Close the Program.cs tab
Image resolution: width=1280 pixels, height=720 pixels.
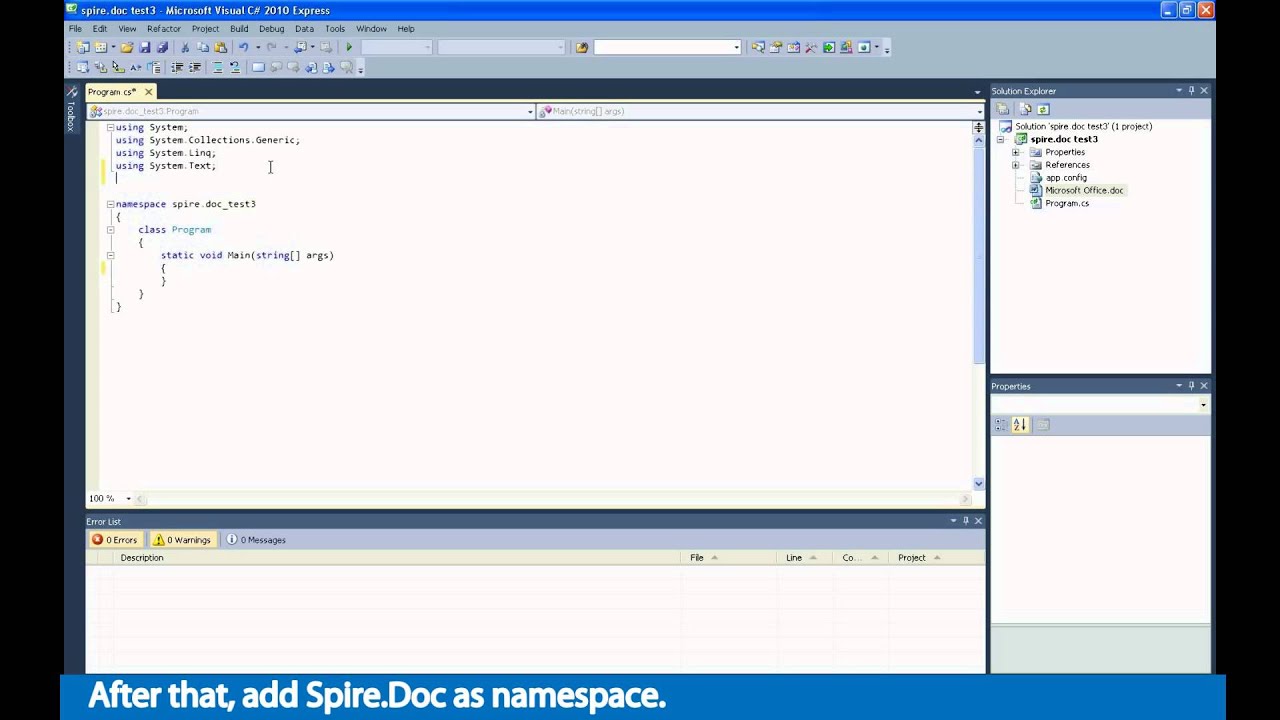pos(148,92)
